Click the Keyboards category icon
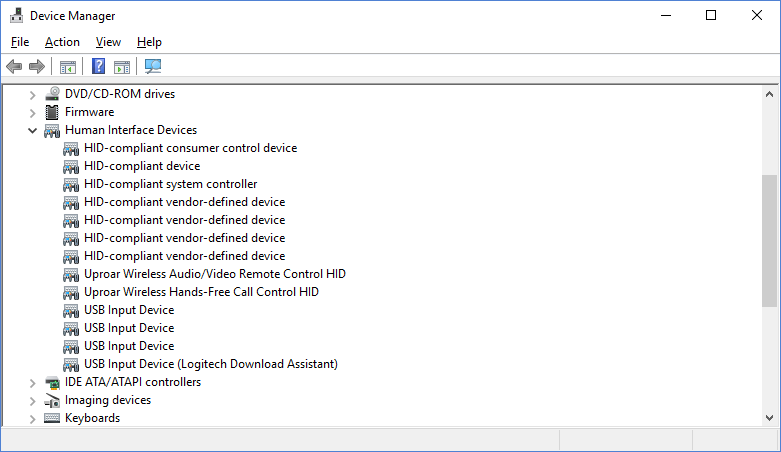Screen dimensions: 781x452 click(x=52, y=418)
